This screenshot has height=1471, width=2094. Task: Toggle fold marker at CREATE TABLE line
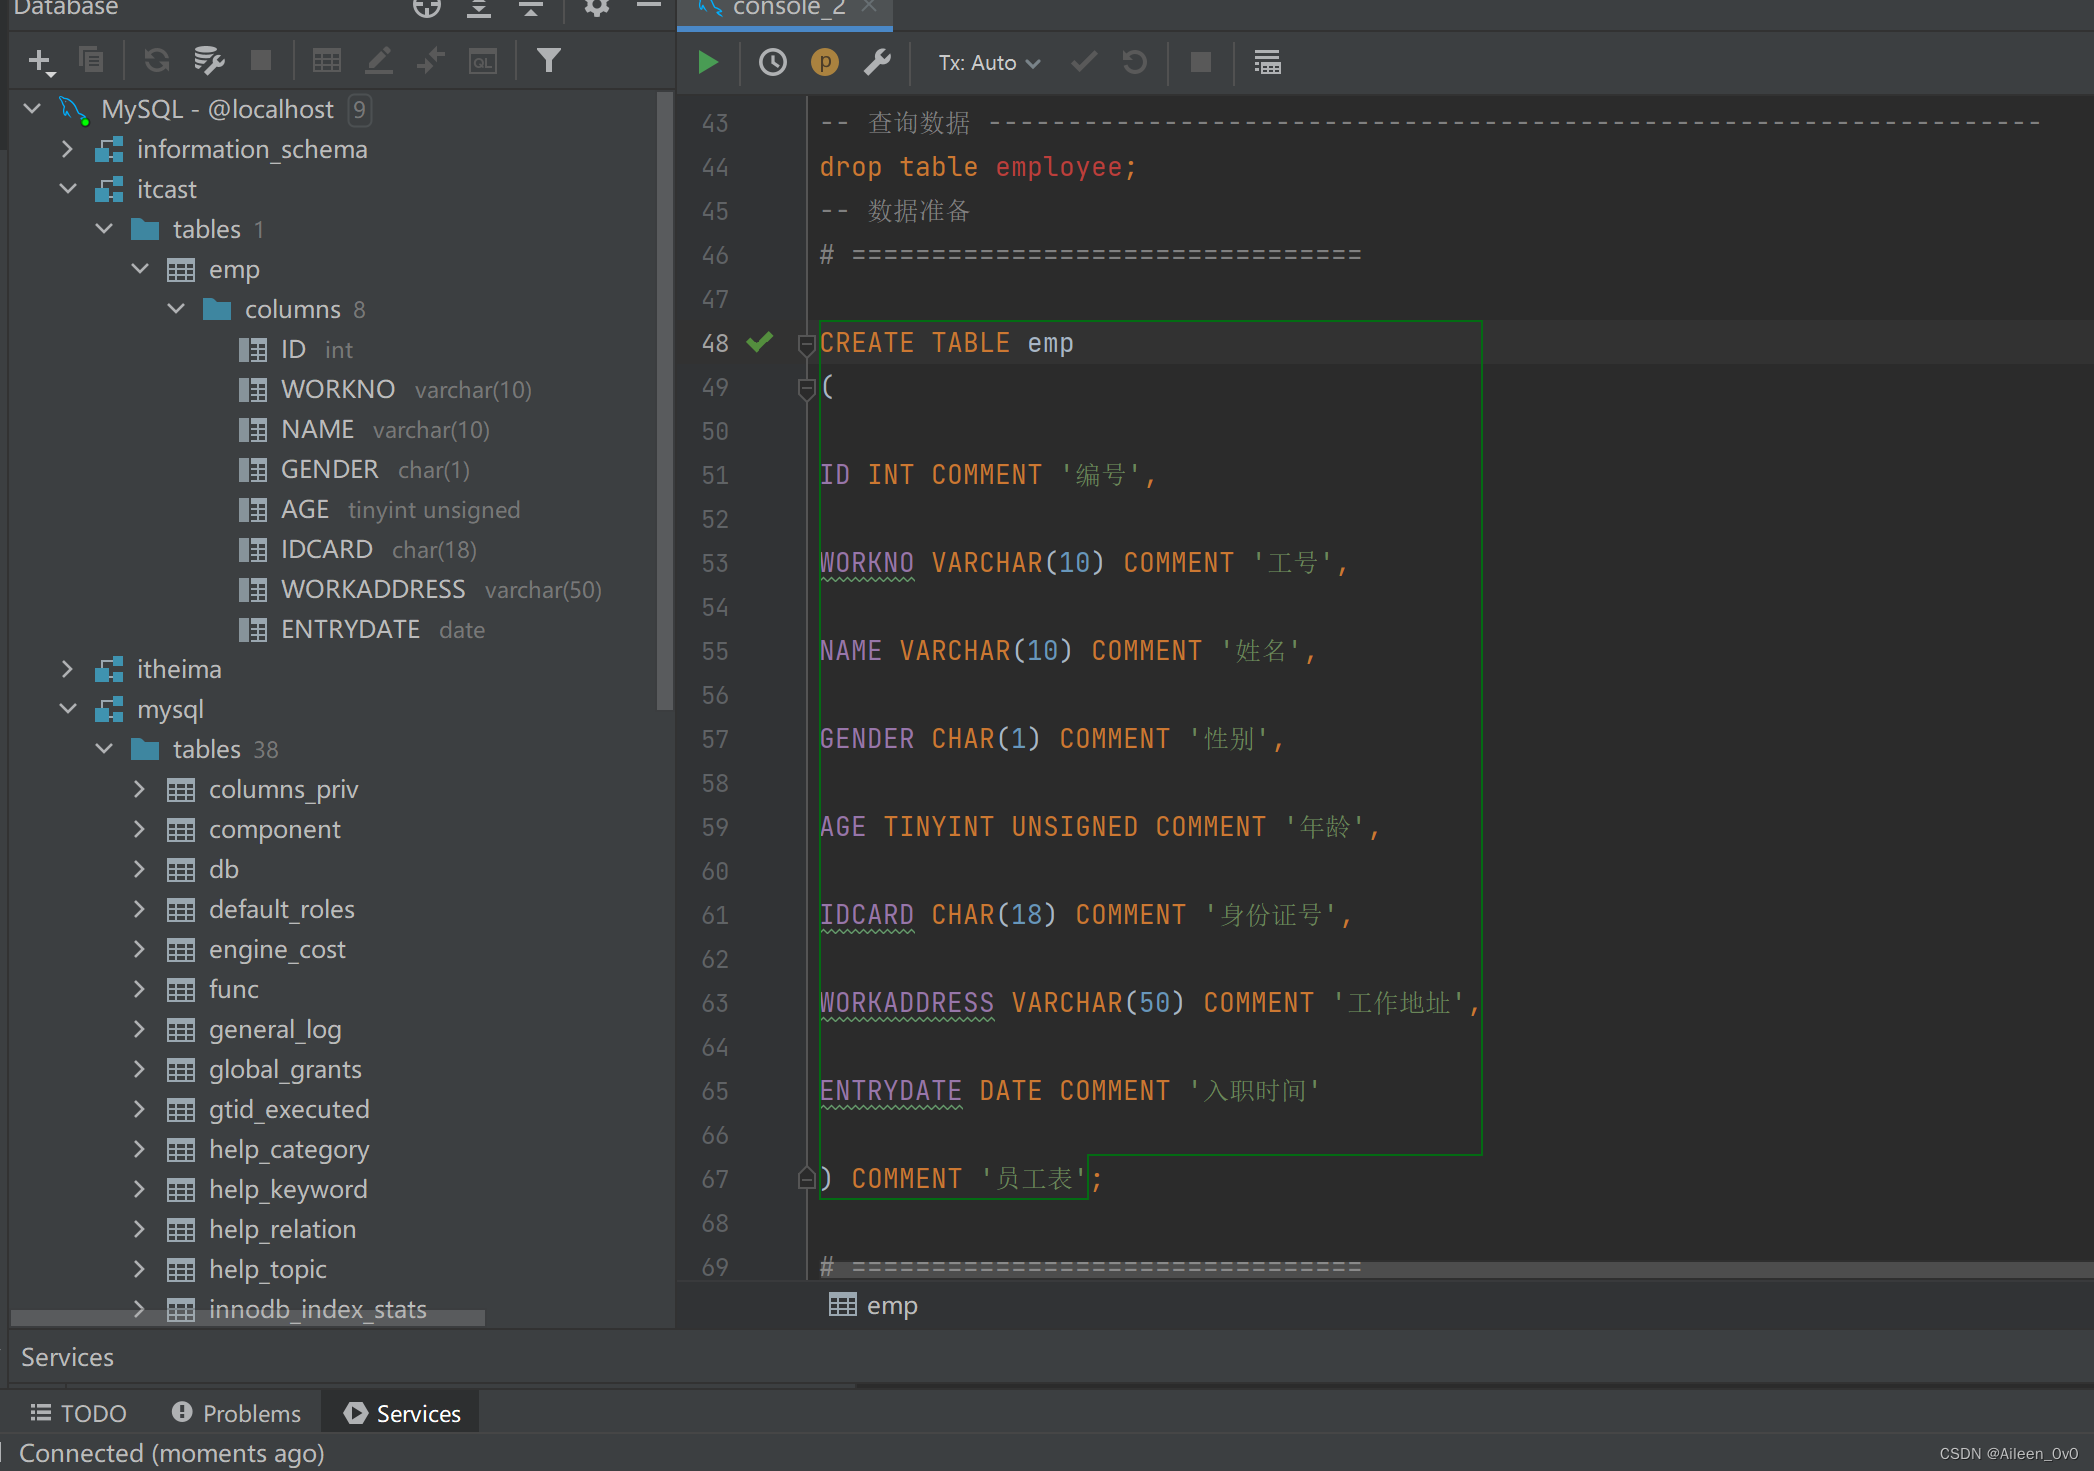tap(806, 345)
